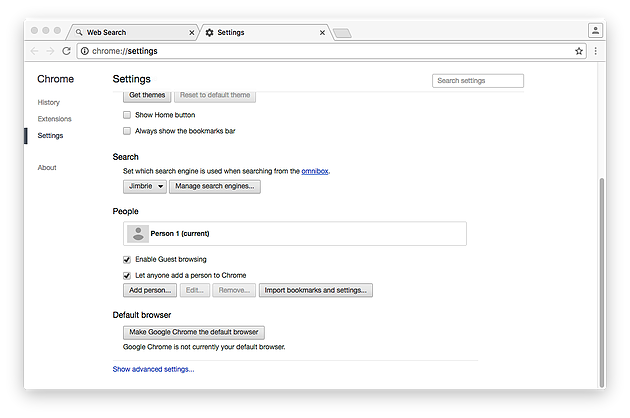The image size is (630, 418).
Task: Close the Settings tab
Action: point(322,33)
